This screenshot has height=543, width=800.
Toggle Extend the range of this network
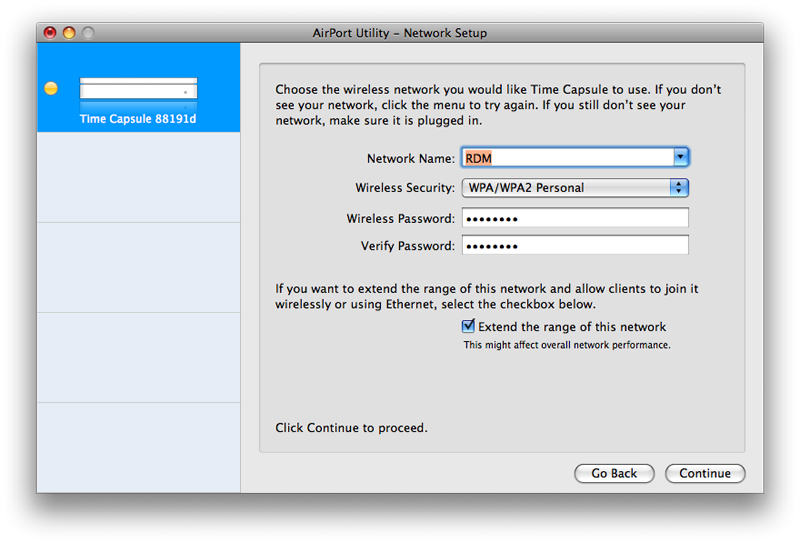coord(468,326)
